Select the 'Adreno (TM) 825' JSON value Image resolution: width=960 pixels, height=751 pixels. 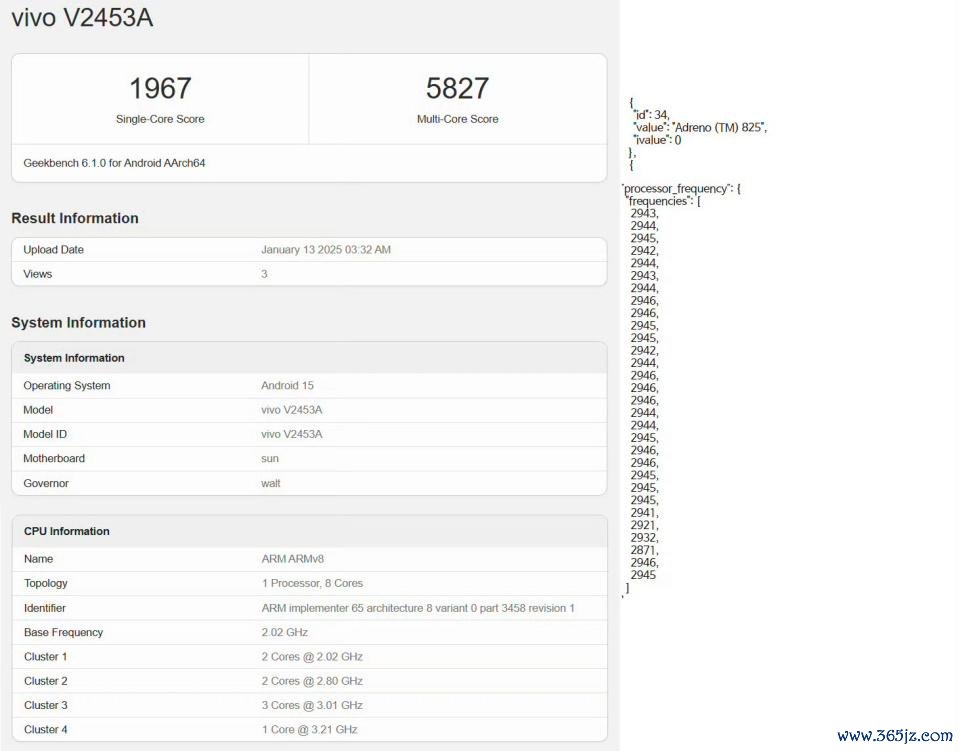tap(719, 127)
